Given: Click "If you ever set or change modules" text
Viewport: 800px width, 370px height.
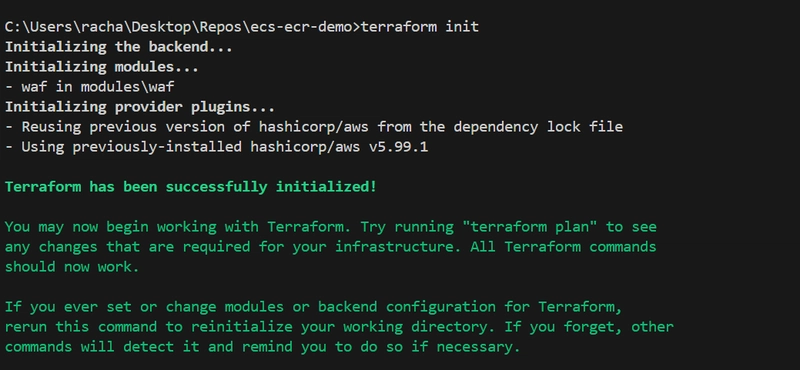Looking at the screenshot, I should [144, 307].
